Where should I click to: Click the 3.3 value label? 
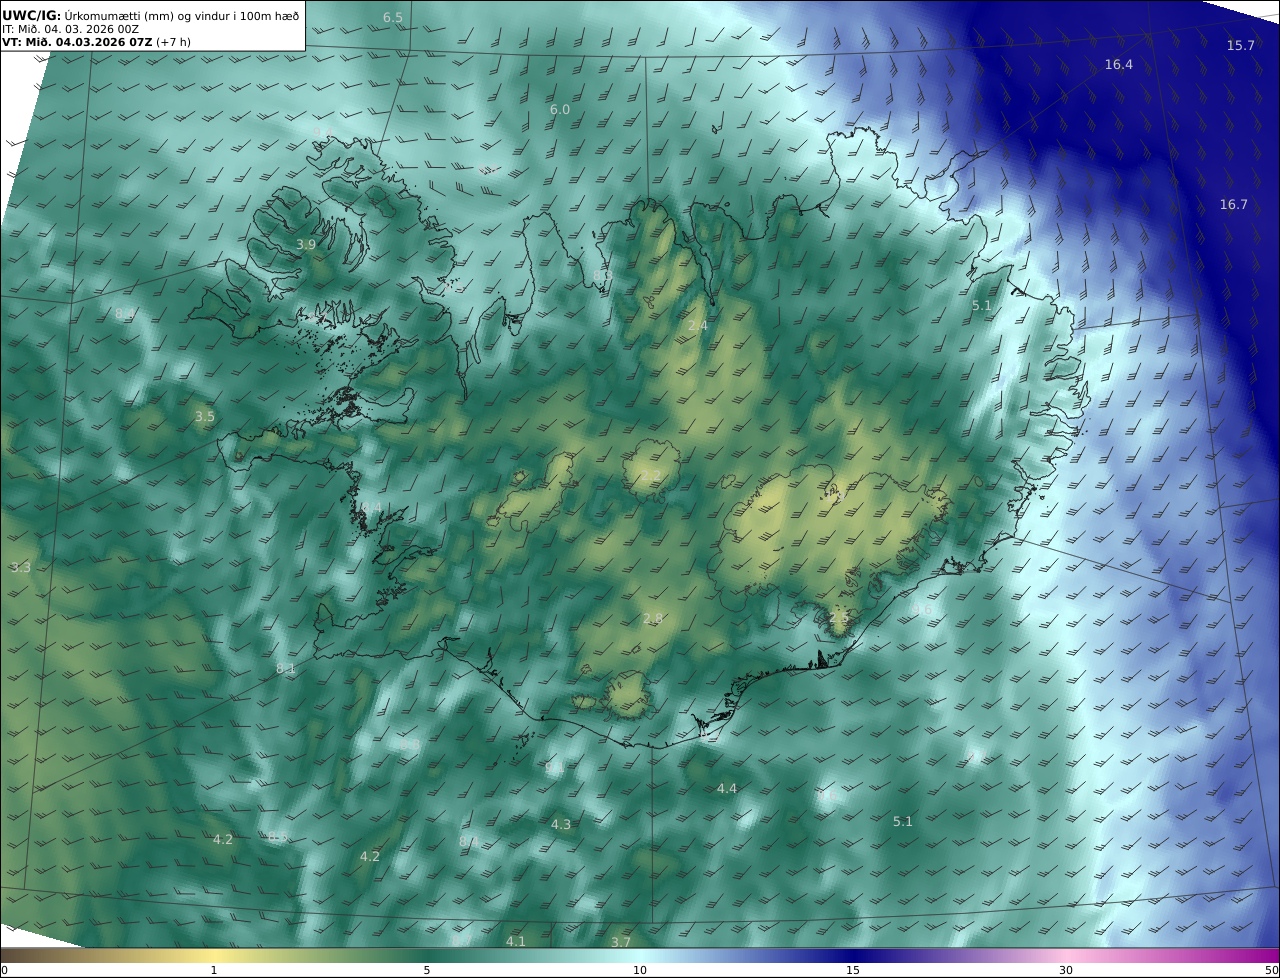click(21, 568)
